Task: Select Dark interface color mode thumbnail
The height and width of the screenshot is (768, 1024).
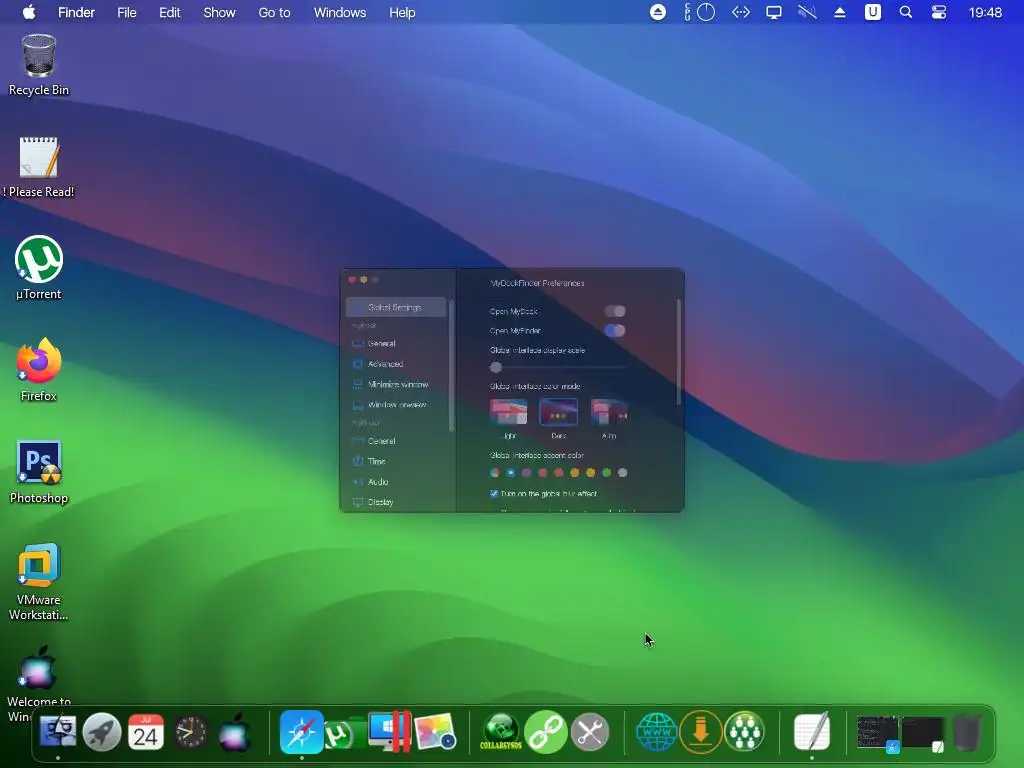Action: point(558,412)
